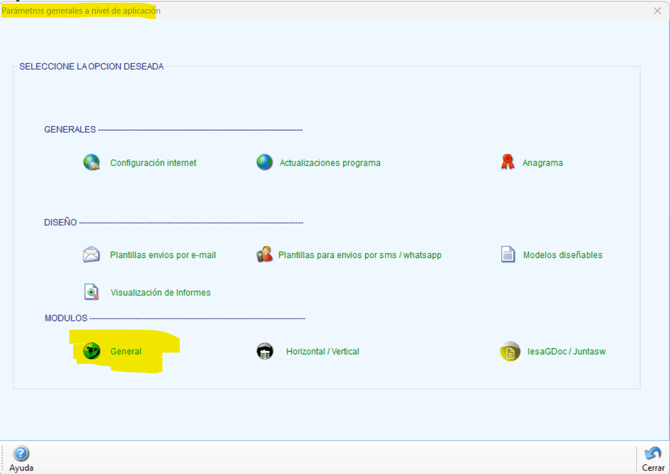
Task: Open the Actualizaciones programa label
Action: tap(330, 163)
